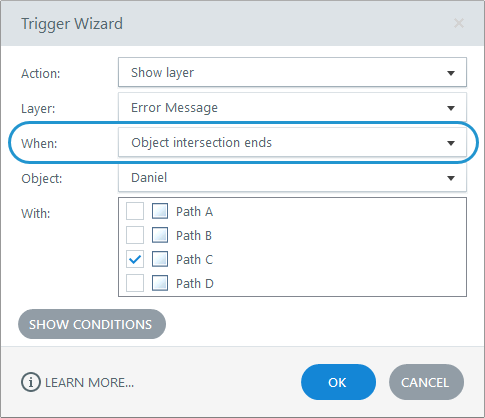Click the Path A shape icon
The width and height of the screenshot is (485, 418).
click(x=160, y=211)
